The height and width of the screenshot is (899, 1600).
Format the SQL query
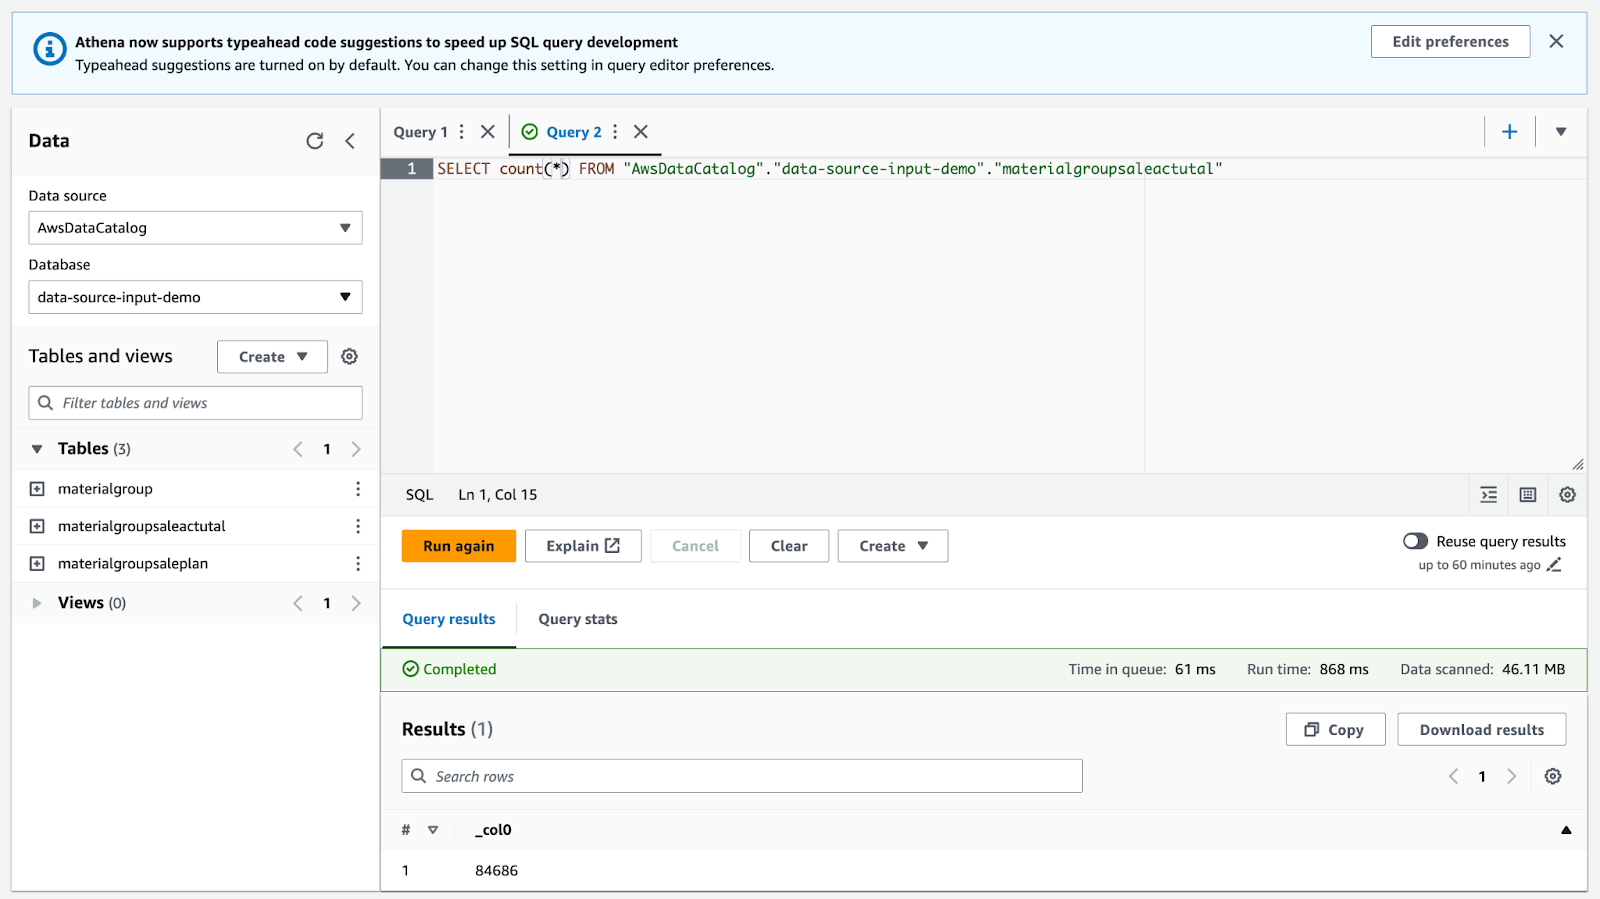click(x=1489, y=495)
